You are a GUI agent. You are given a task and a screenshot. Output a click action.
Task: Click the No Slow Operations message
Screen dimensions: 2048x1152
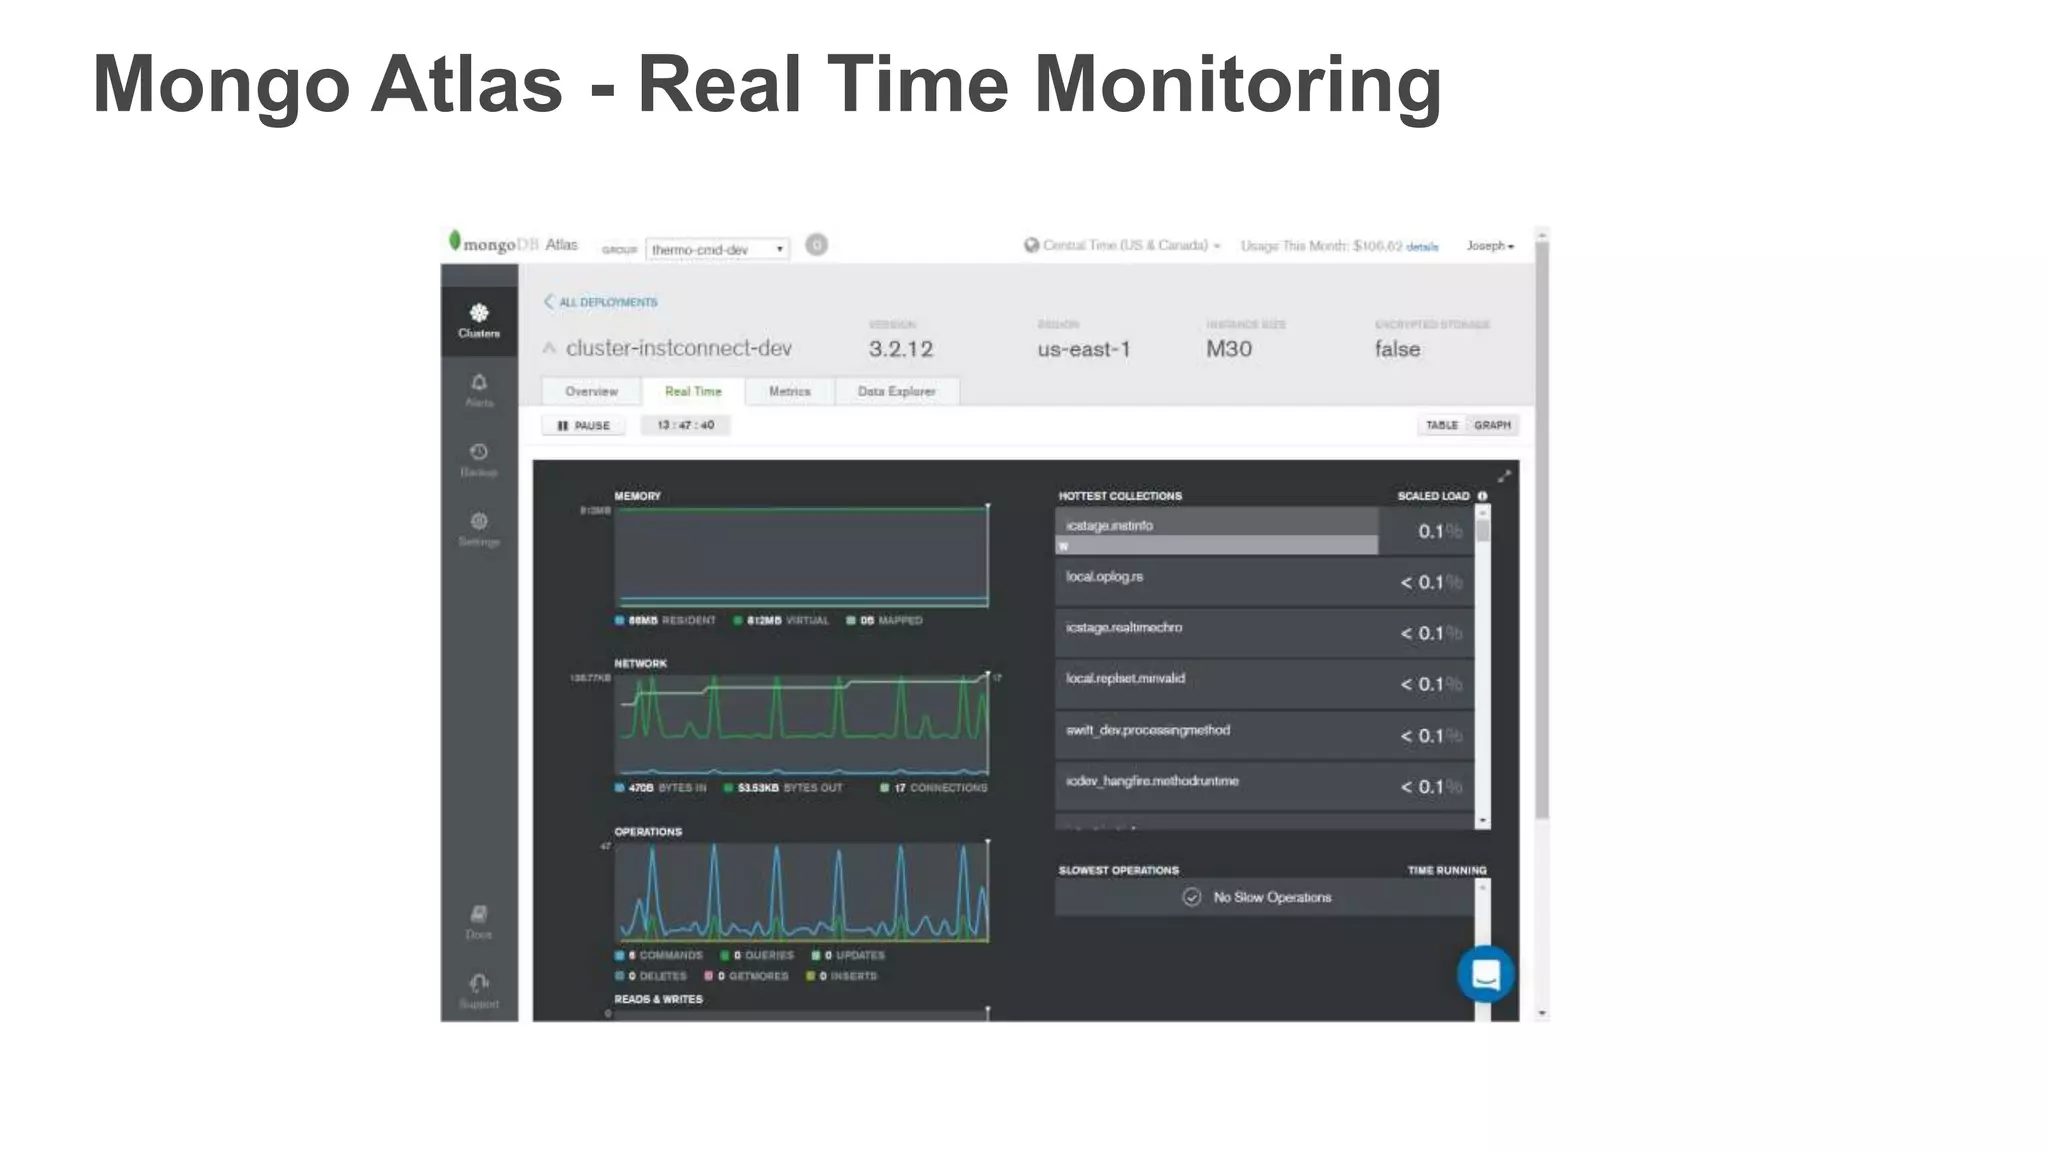pos(1272,897)
